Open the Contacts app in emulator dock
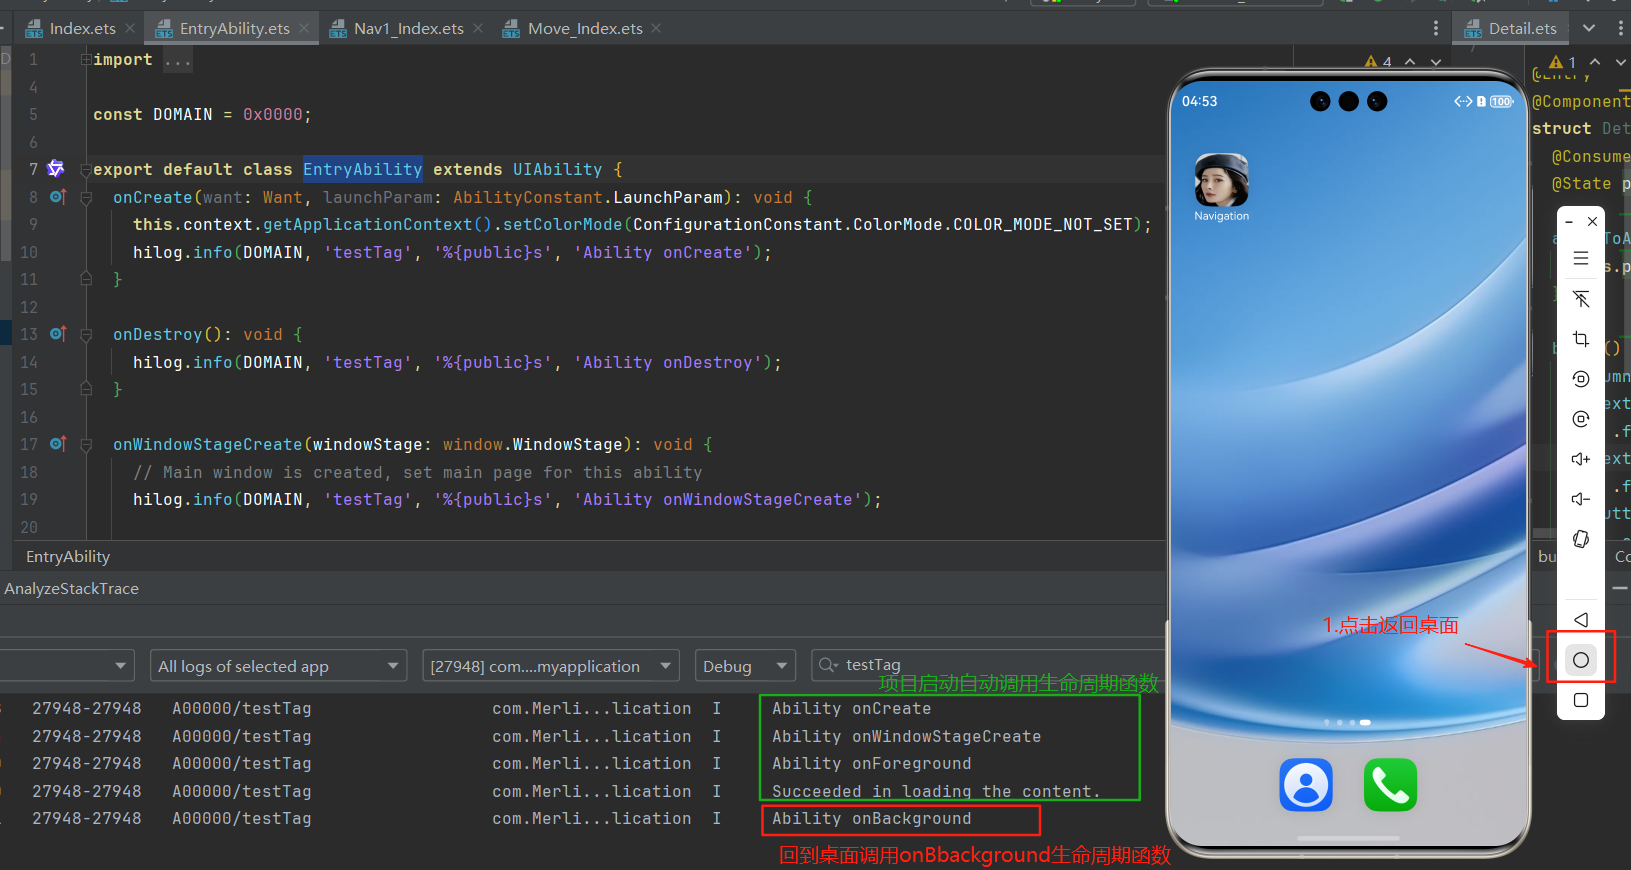Viewport: 1631px width, 870px height. pos(1305,784)
